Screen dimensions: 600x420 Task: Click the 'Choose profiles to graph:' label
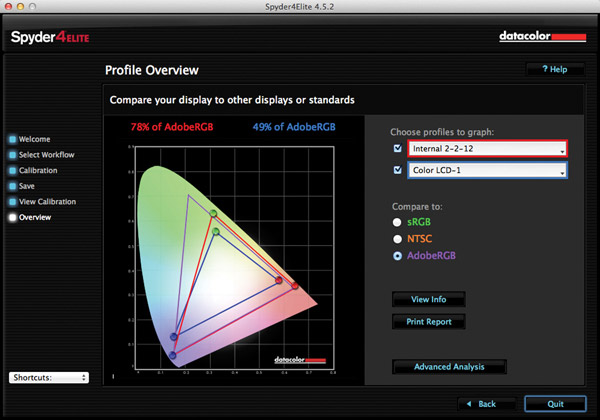[442, 132]
